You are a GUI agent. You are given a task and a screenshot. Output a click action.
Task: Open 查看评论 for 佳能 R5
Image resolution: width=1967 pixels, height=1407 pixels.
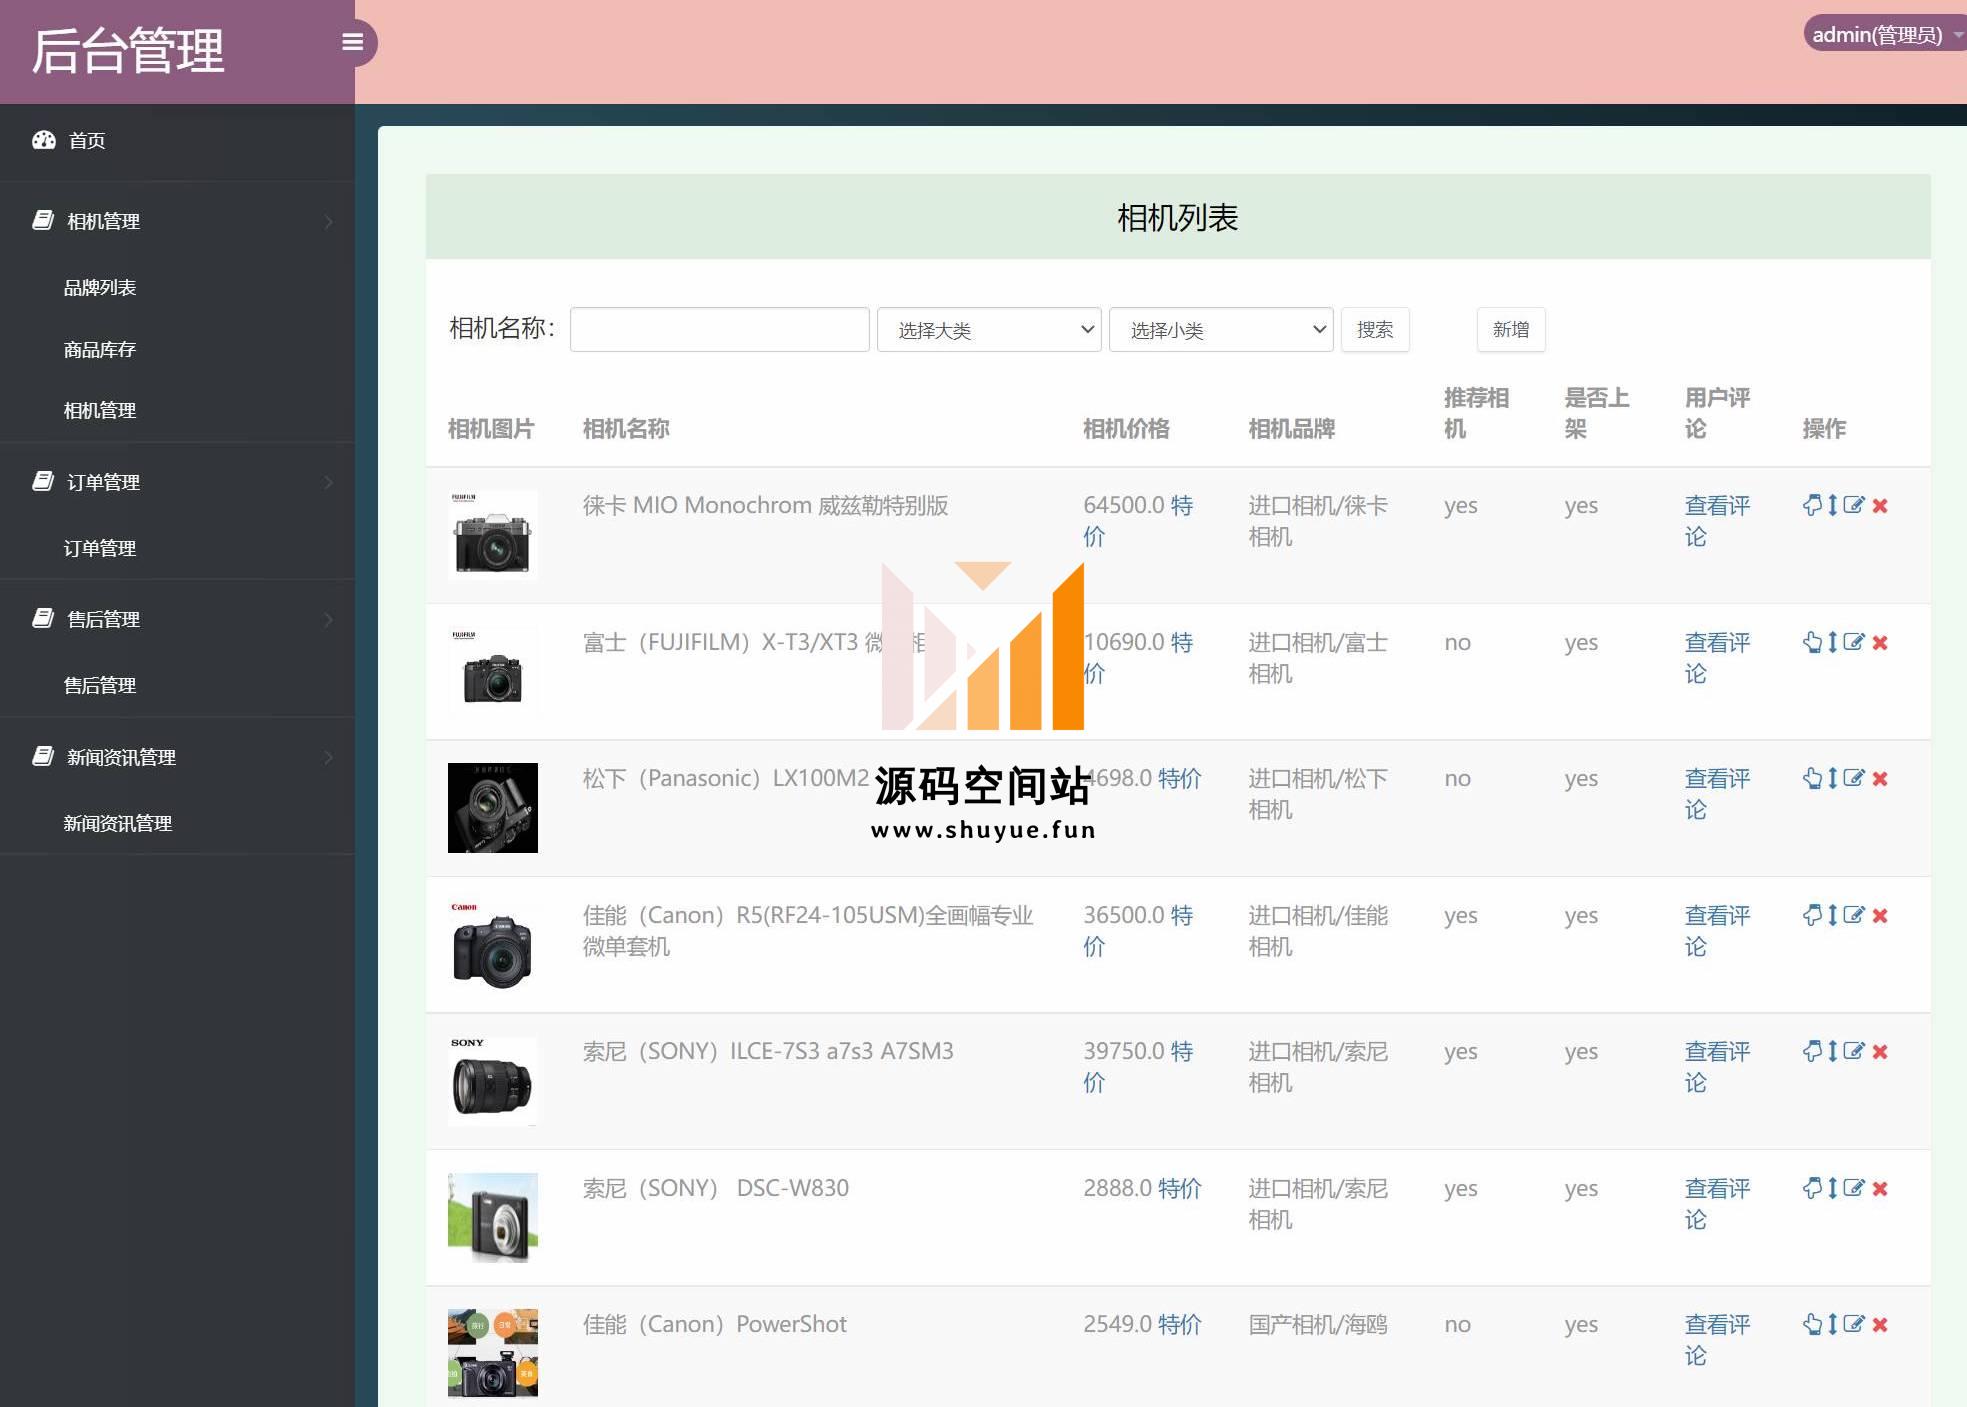[x=1717, y=931]
